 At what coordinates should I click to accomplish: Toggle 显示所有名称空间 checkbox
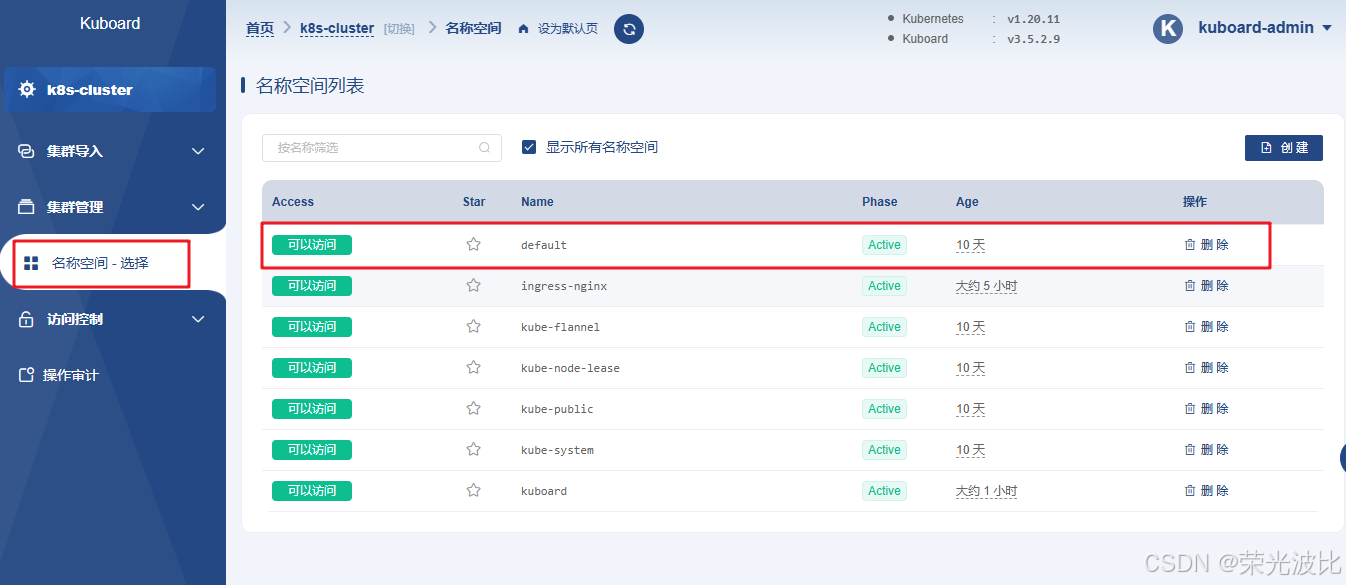tap(529, 147)
